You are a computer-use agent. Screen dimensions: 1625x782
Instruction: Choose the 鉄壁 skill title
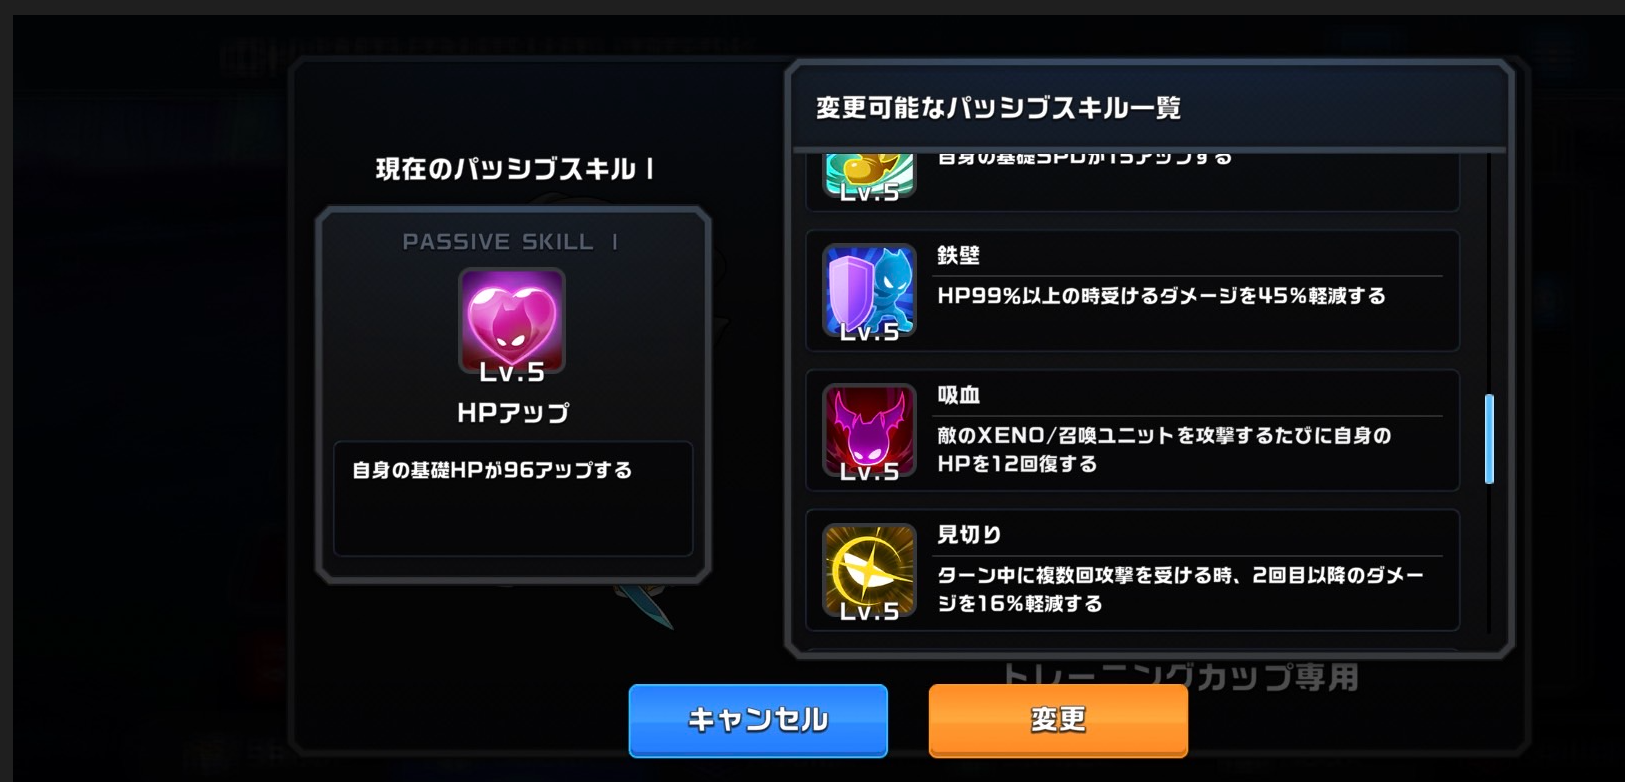coord(958,255)
